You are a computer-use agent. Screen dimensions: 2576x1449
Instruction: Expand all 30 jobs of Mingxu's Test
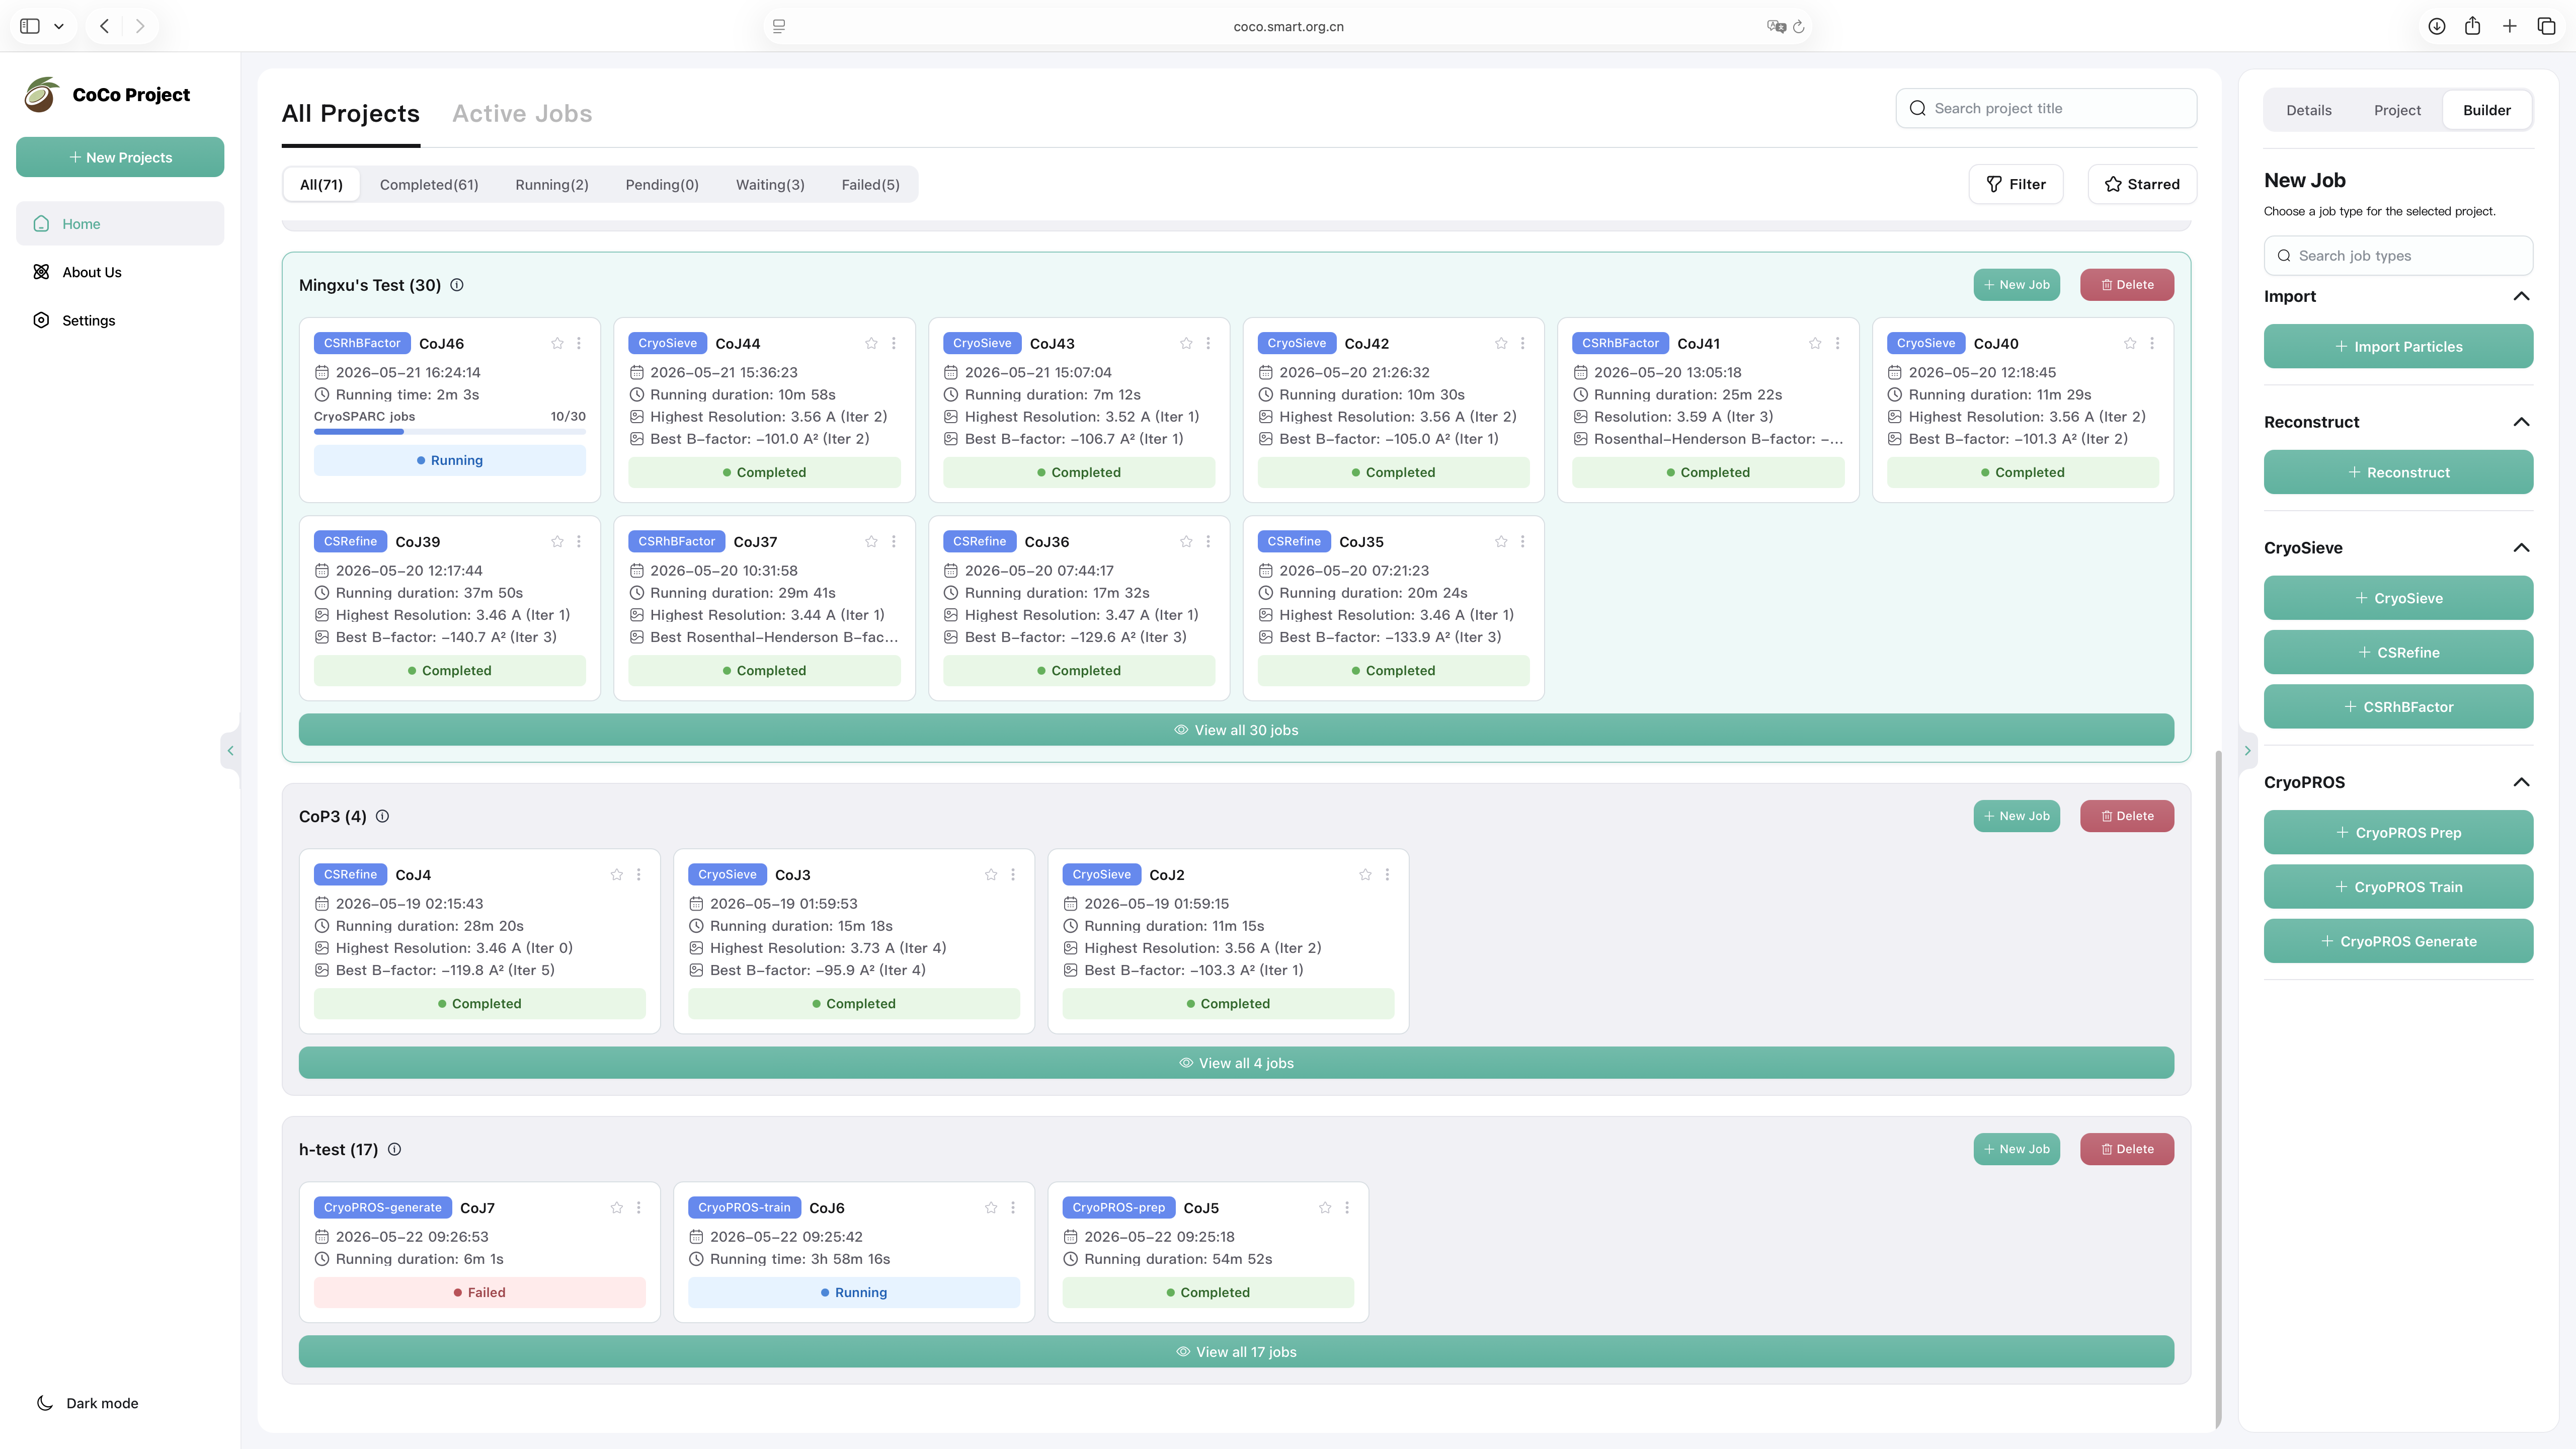(1236, 730)
